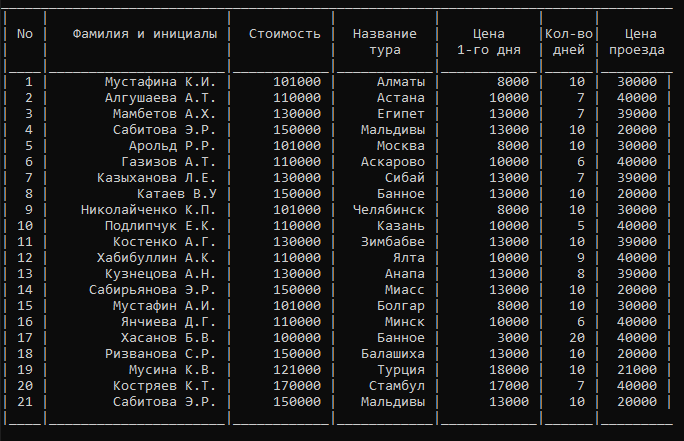Click day price '18000' in Мусина row
The height and width of the screenshot is (441, 684).
pos(509,370)
